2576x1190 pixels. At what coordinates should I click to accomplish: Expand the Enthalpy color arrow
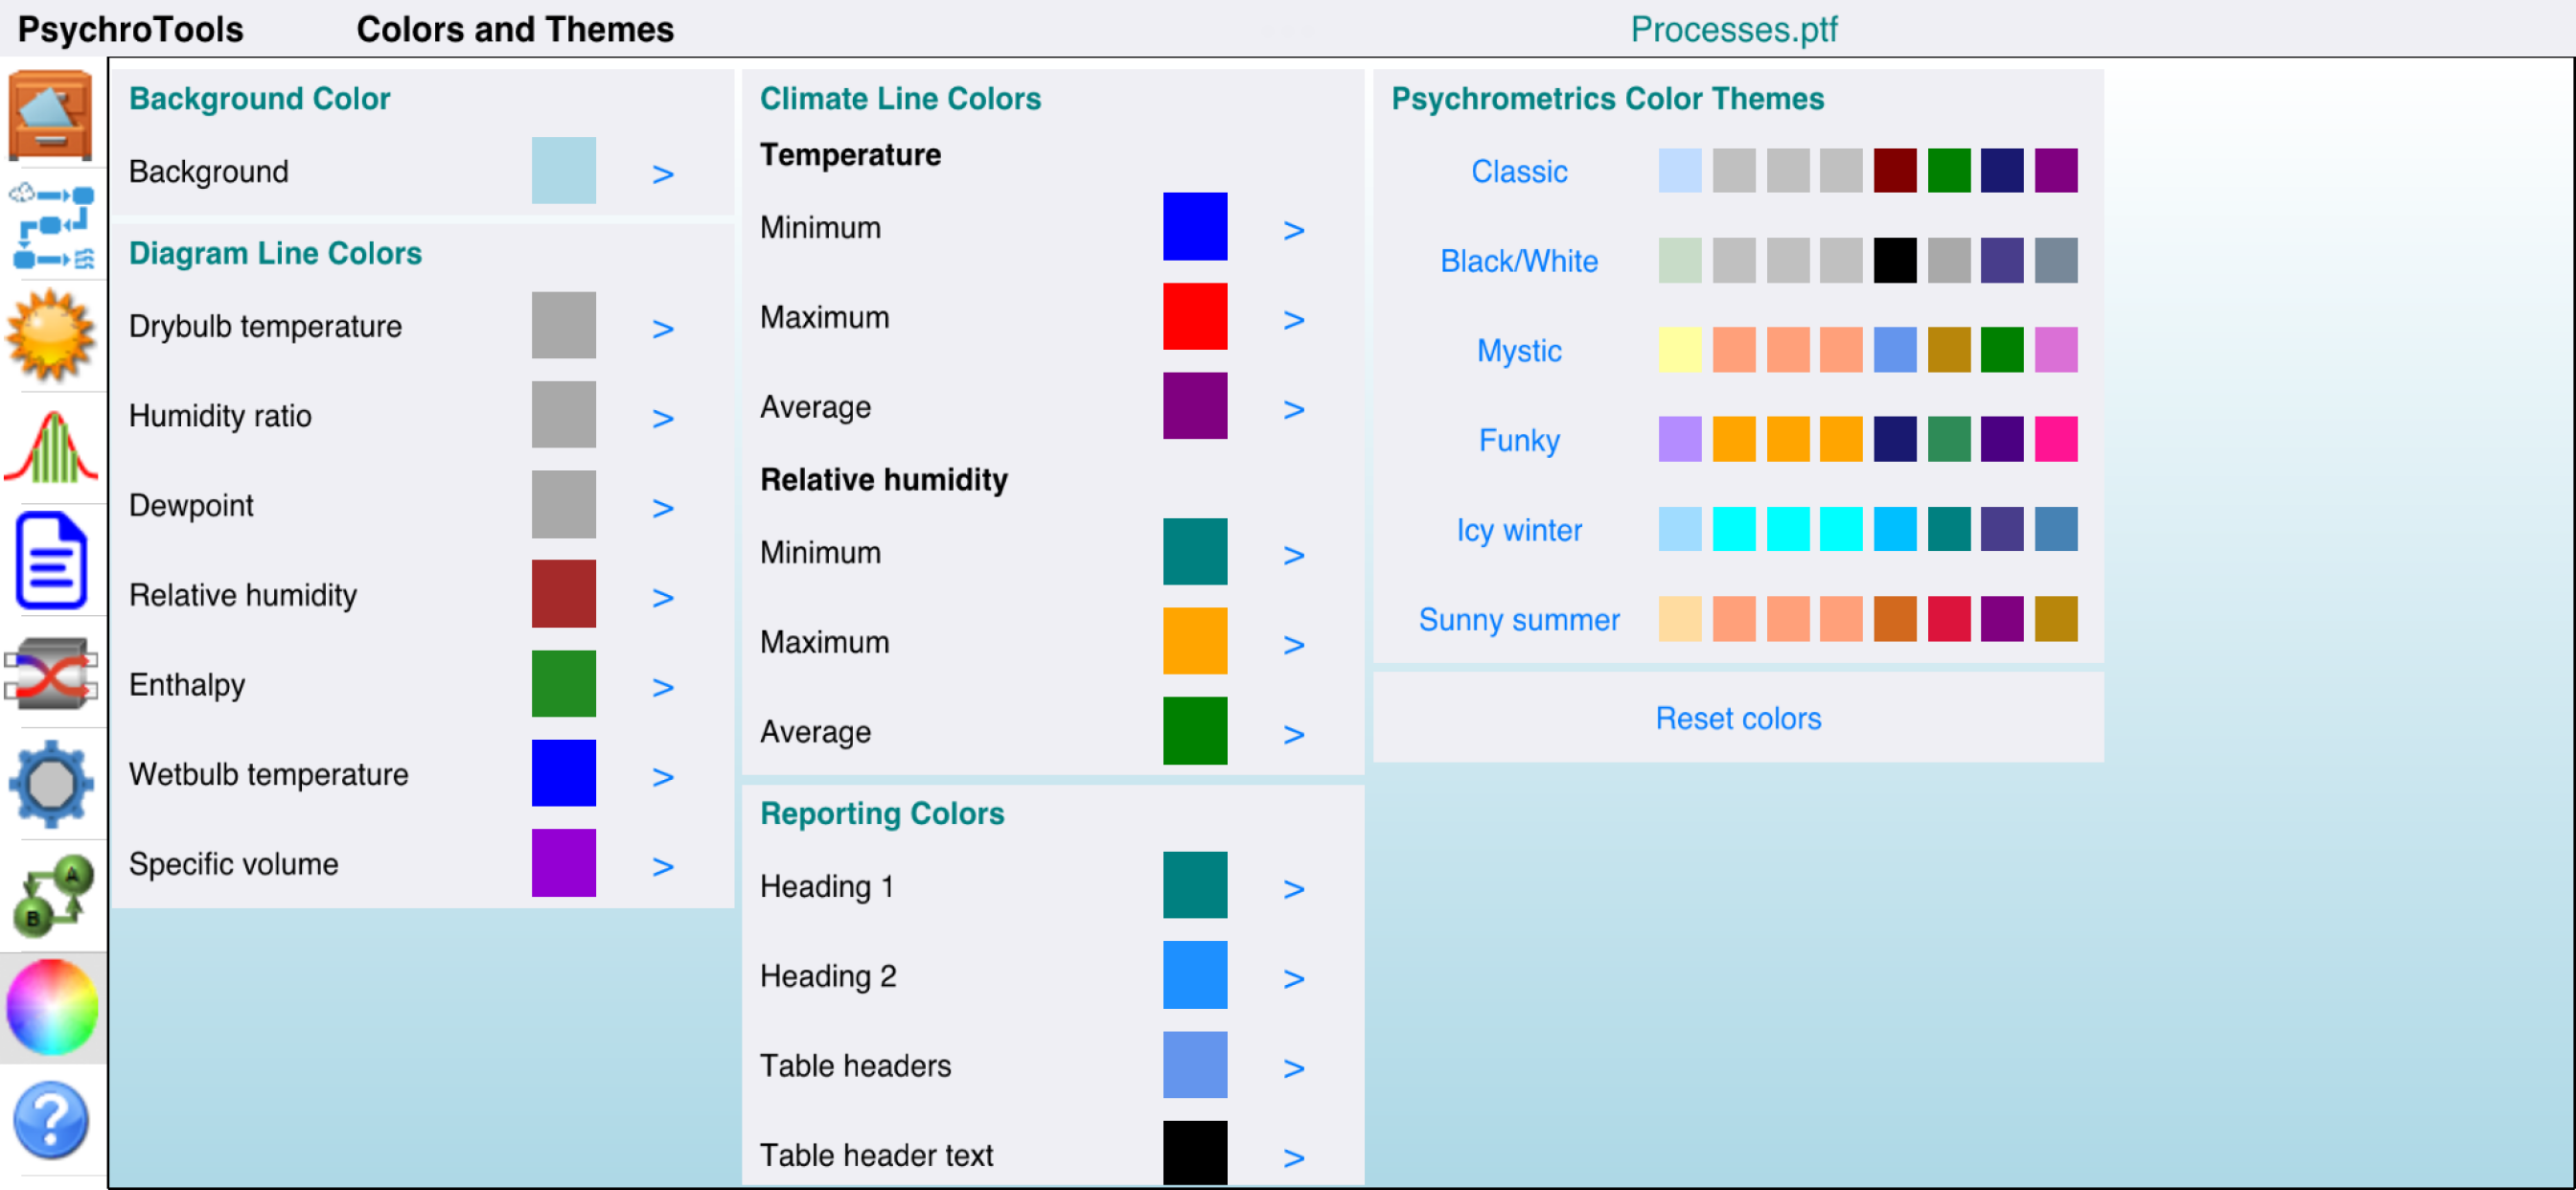[x=662, y=687]
